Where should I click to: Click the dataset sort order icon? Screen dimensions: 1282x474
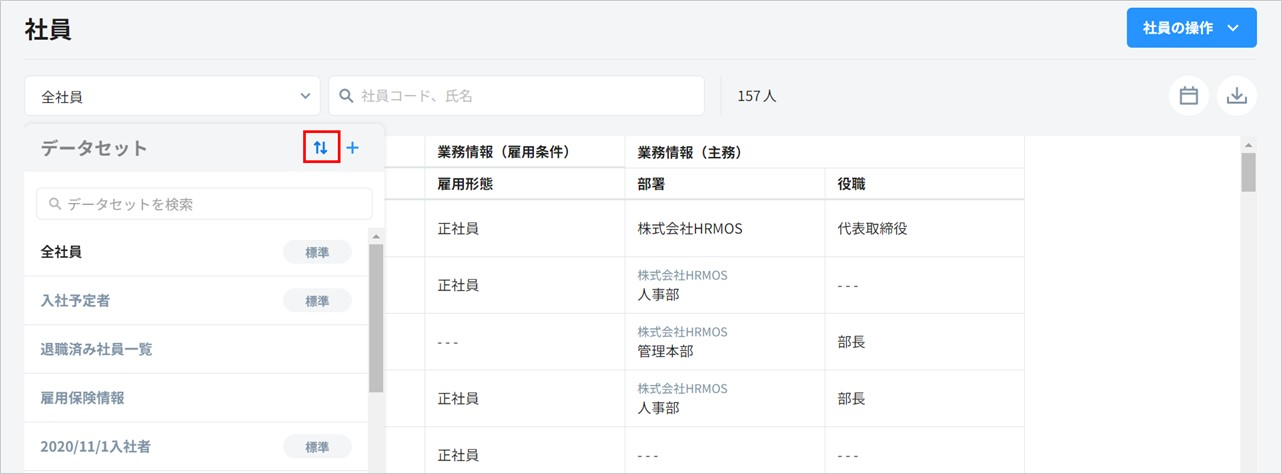coord(320,148)
